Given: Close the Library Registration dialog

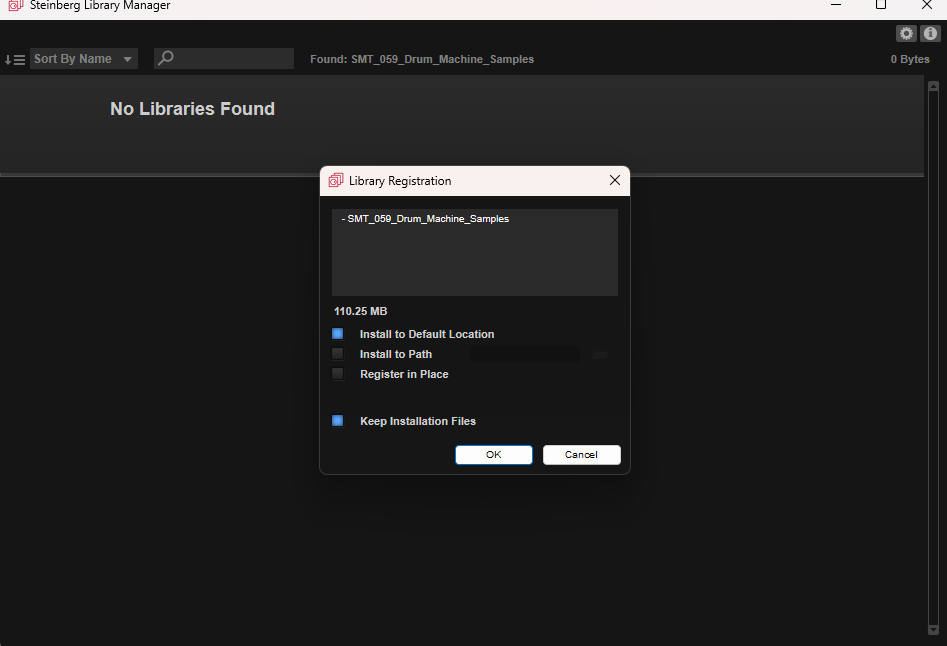Looking at the screenshot, I should [615, 181].
